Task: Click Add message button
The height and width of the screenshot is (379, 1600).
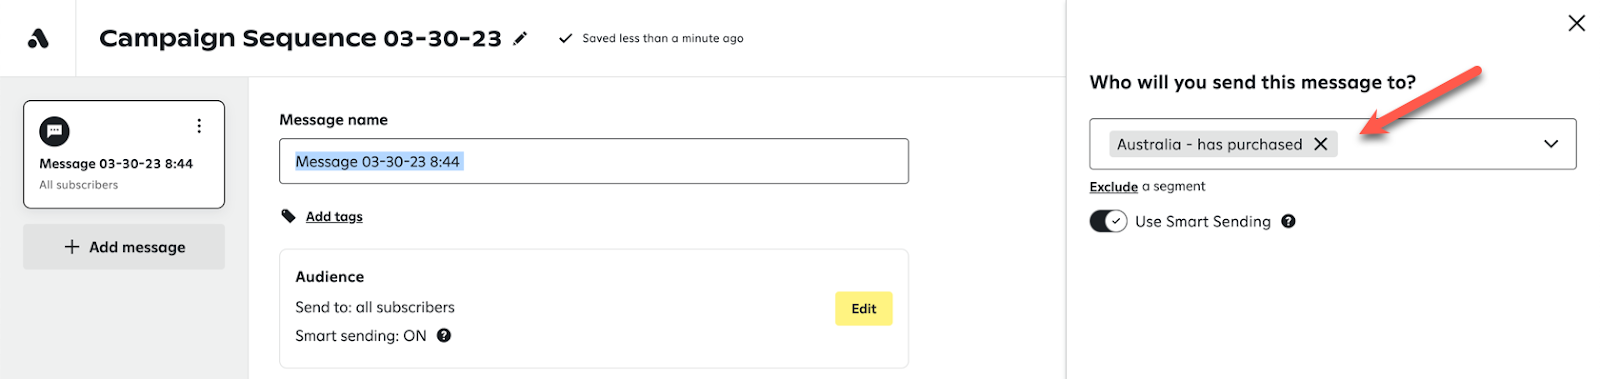Action: (124, 247)
